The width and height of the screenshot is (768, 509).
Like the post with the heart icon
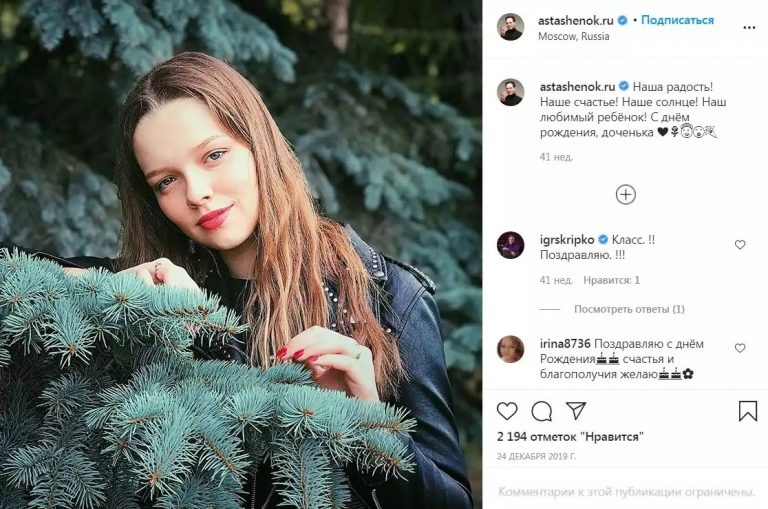pos(508,411)
